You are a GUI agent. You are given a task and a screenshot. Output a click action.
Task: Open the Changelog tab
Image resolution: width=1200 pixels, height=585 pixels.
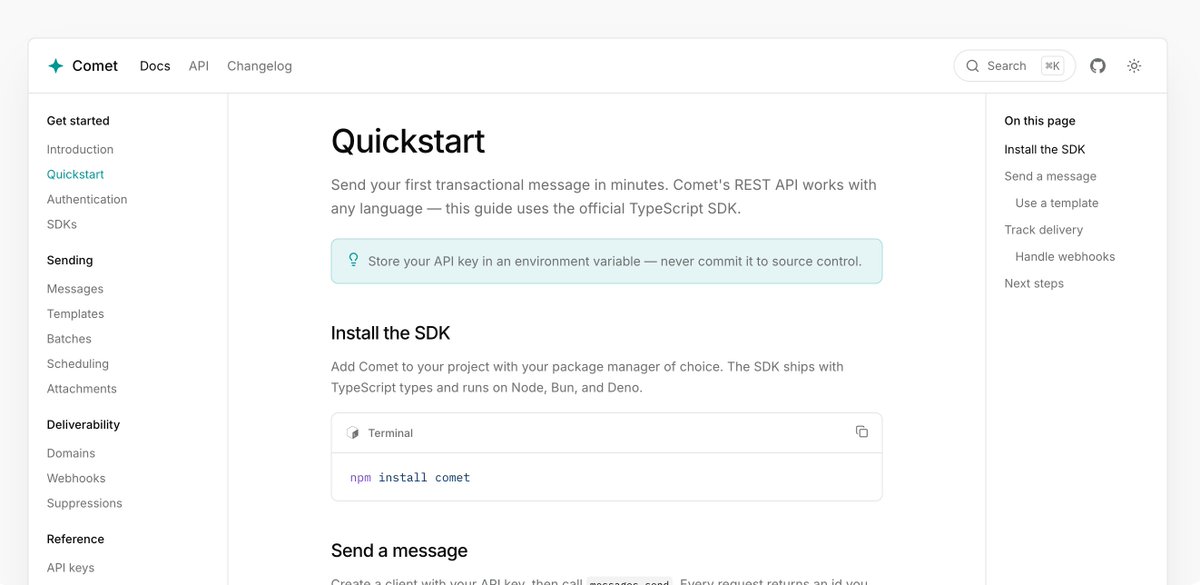pyautogui.click(x=259, y=66)
